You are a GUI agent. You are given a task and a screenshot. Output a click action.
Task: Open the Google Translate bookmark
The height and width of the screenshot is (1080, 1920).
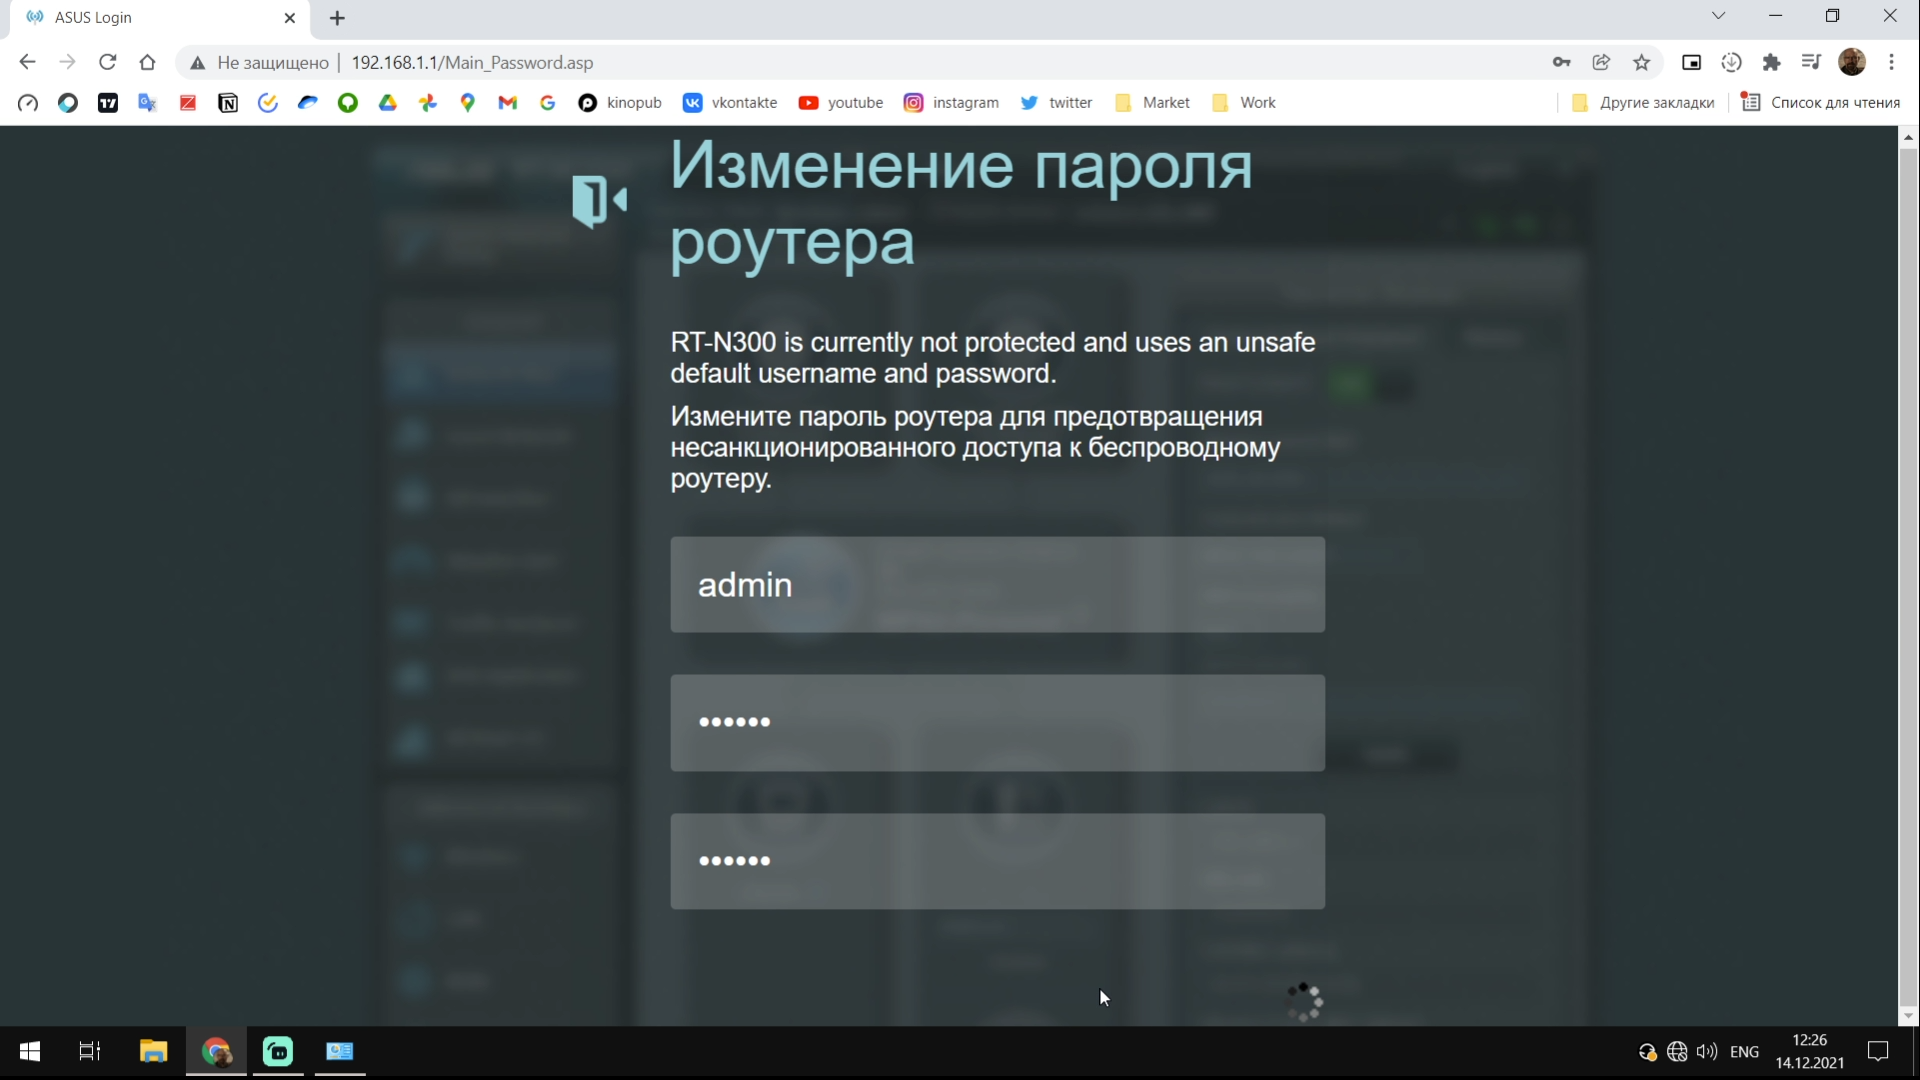pos(148,102)
